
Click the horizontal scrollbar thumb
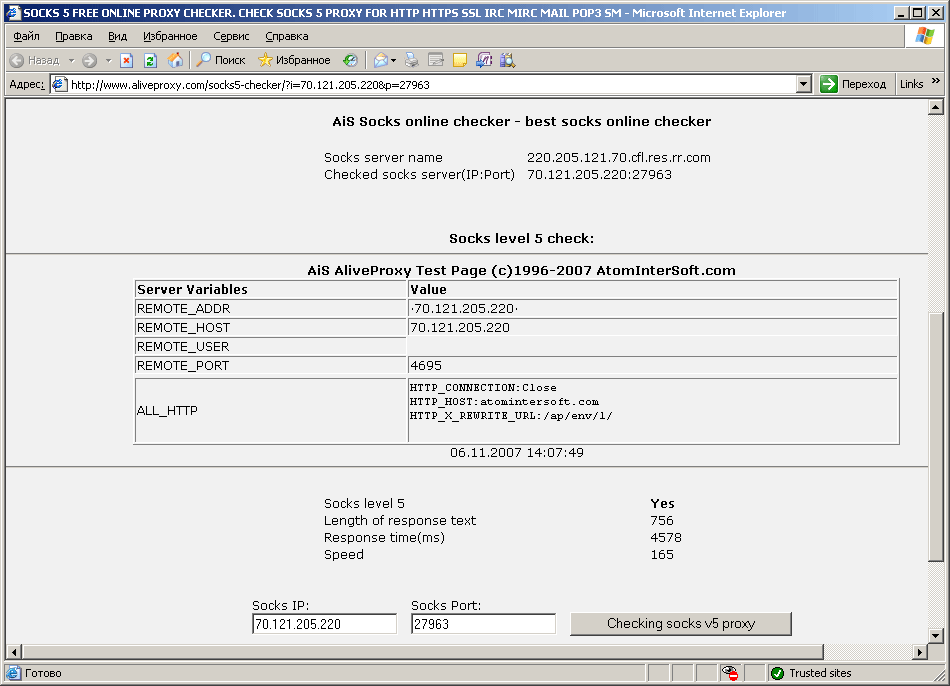pyautogui.click(x=423, y=652)
